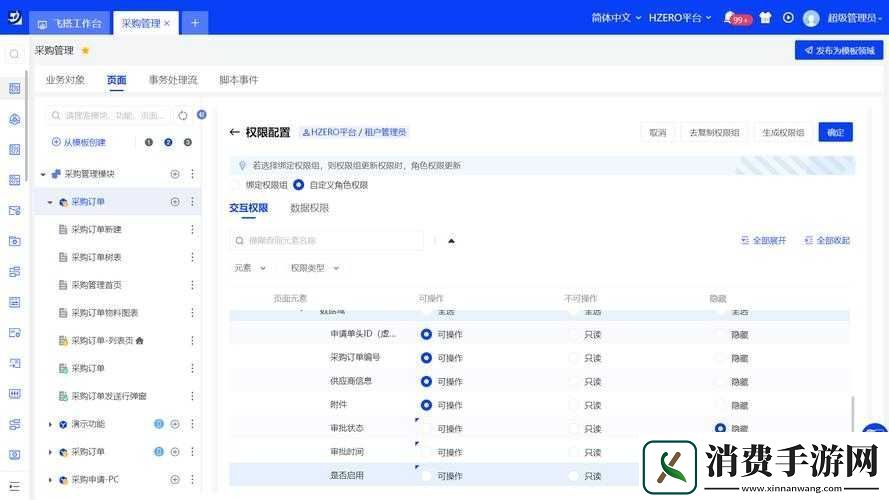Switch to the 数据权限 tab
The height and width of the screenshot is (500, 889).
[x=309, y=208]
